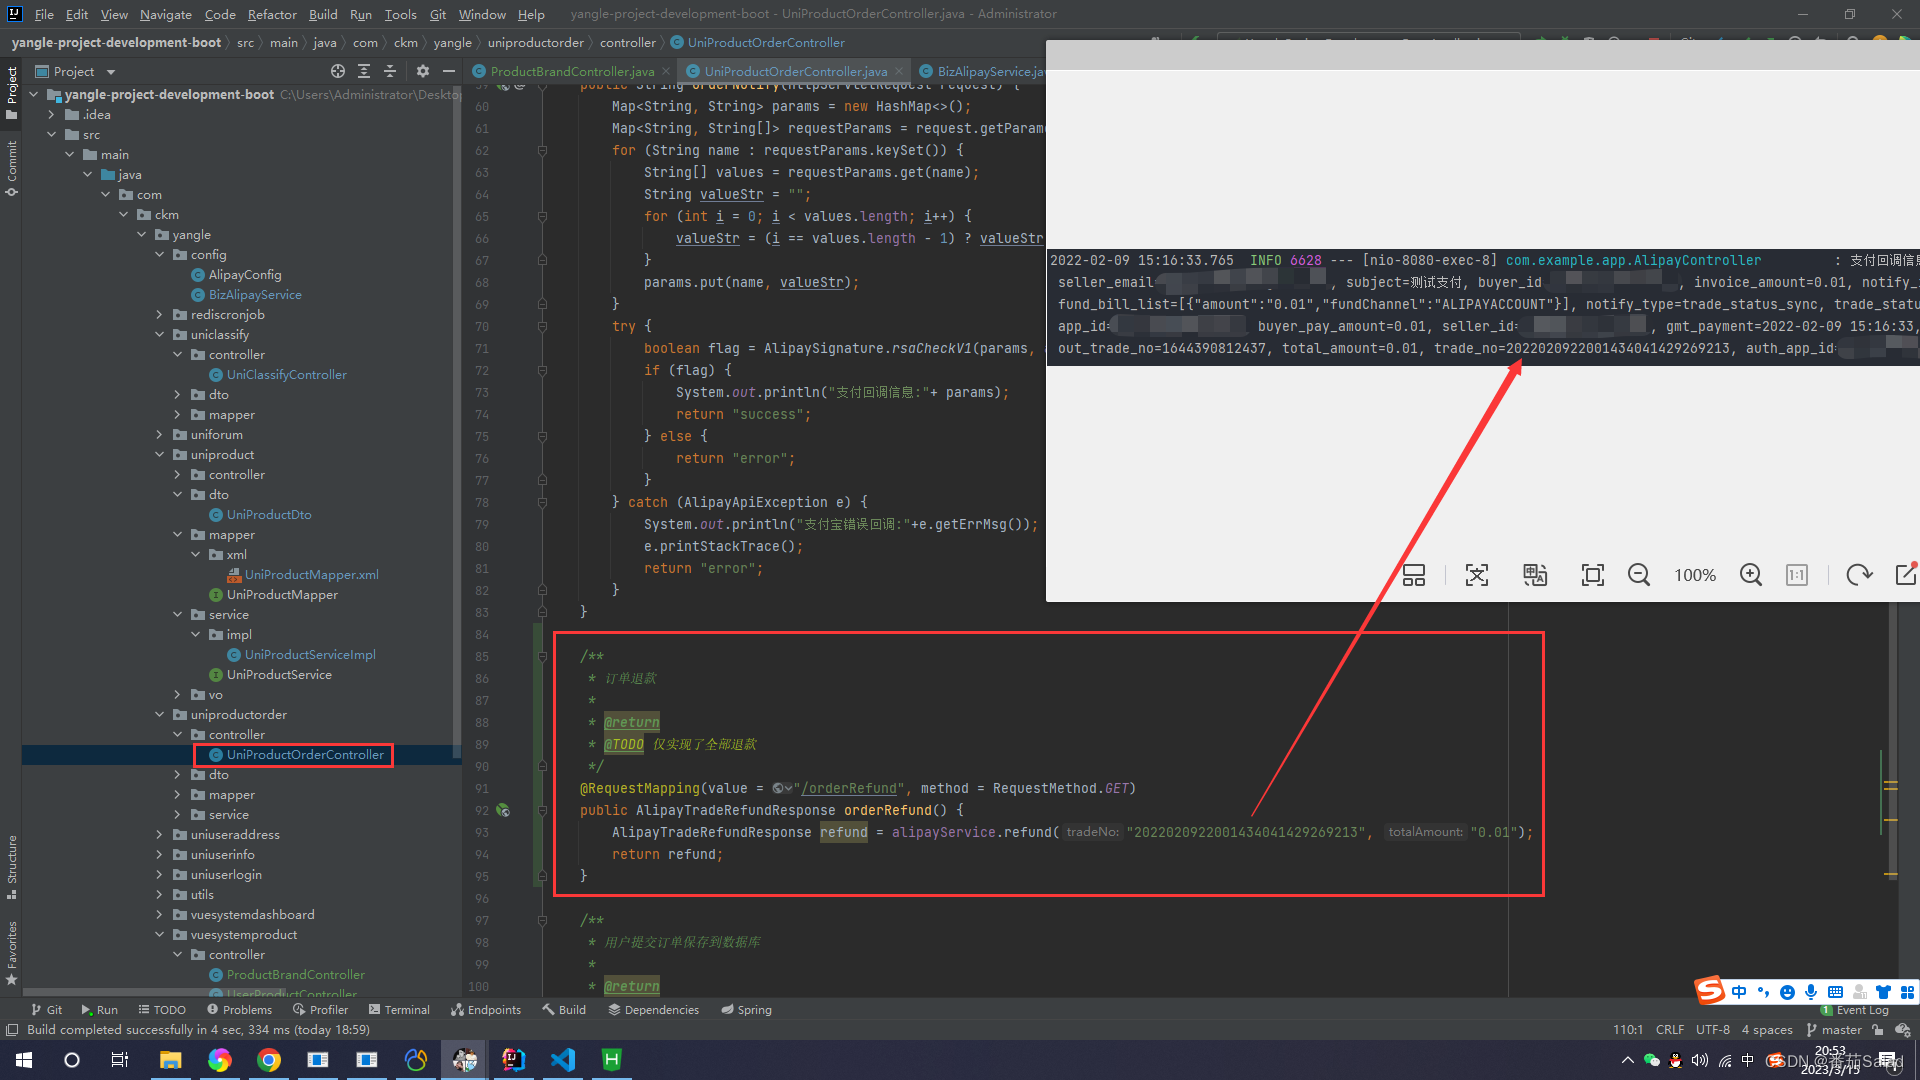Open the Tools menu
Image resolution: width=1920 pixels, height=1080 pixels.
coord(400,14)
